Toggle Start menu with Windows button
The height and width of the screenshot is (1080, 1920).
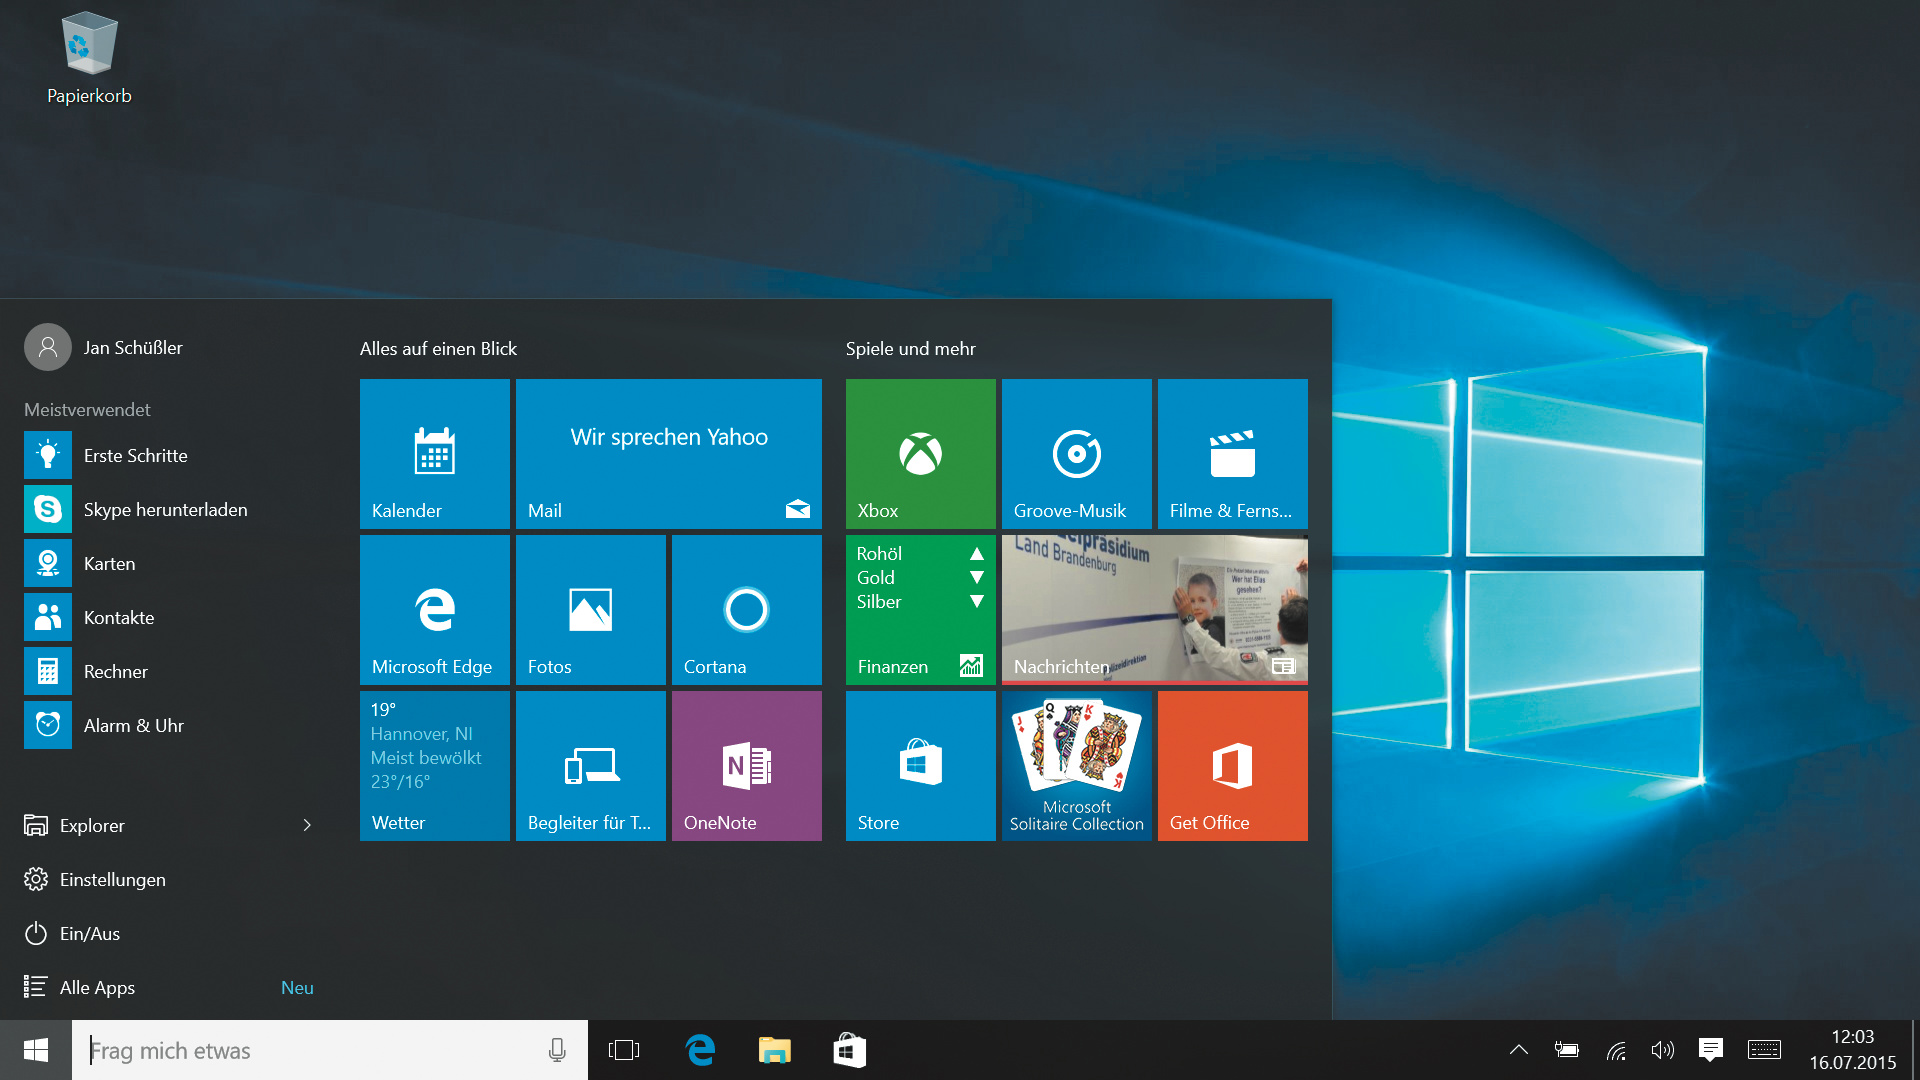[36, 1050]
